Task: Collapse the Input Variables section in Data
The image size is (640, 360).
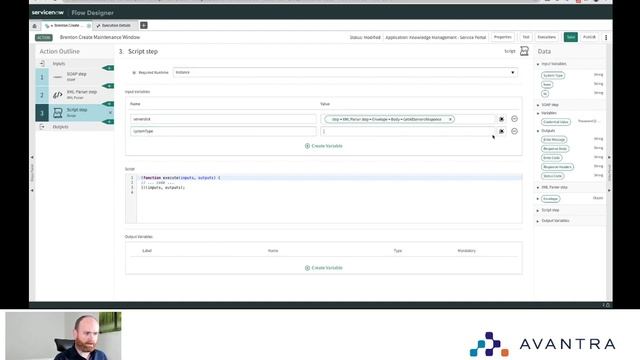Action: pos(538,64)
